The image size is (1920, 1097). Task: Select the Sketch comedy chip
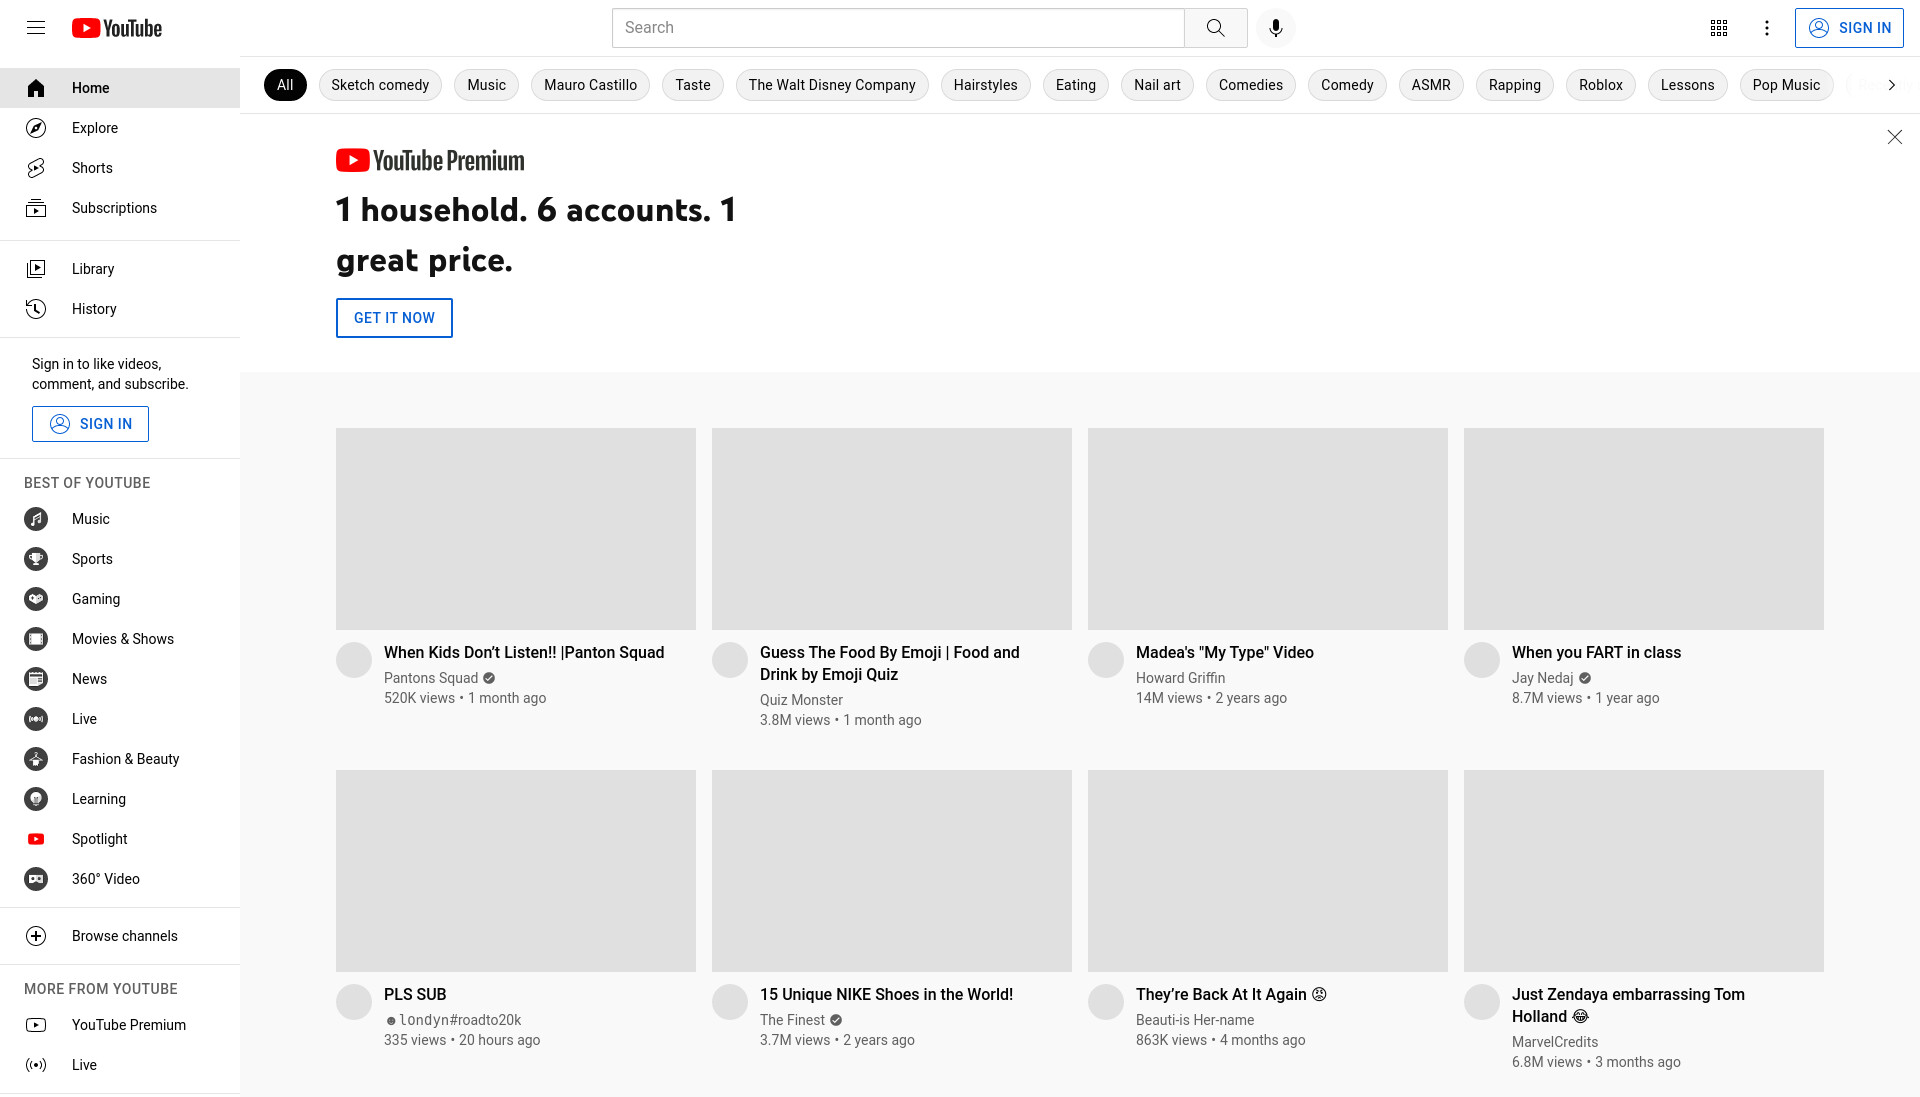[380, 85]
